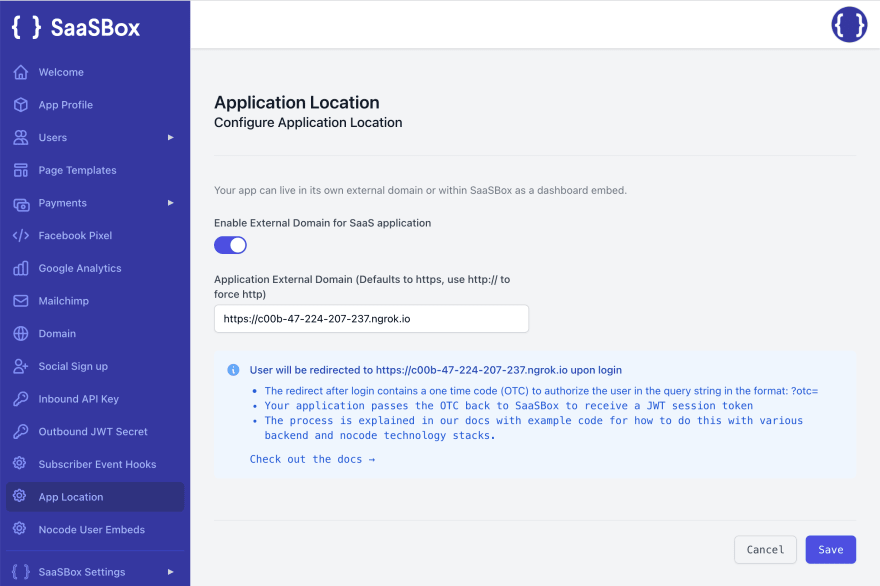Click the Nocode User Embeds gear icon
880x586 pixels.
(x=20, y=528)
